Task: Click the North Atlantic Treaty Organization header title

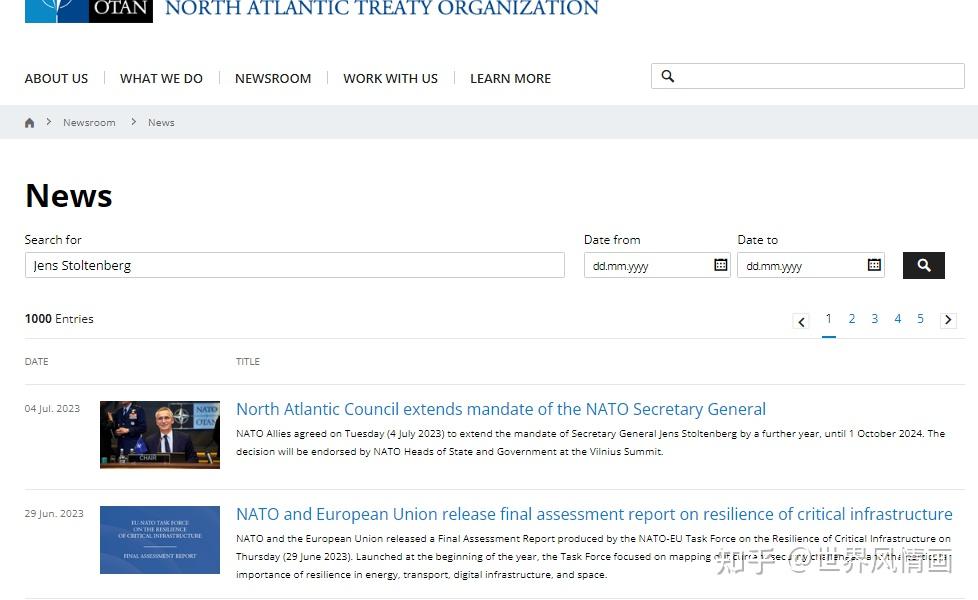Action: tap(382, 8)
